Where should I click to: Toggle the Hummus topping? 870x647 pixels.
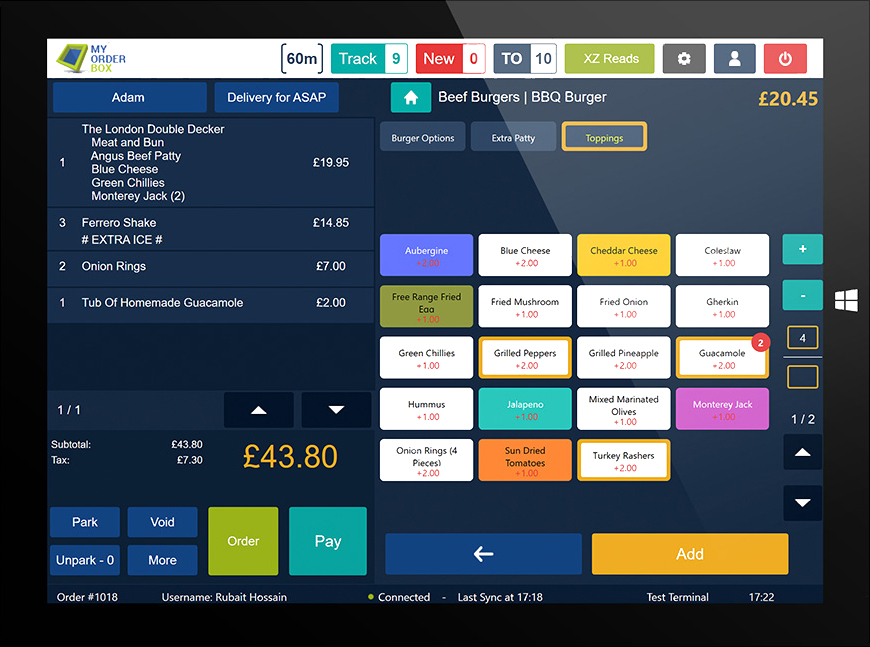427,409
